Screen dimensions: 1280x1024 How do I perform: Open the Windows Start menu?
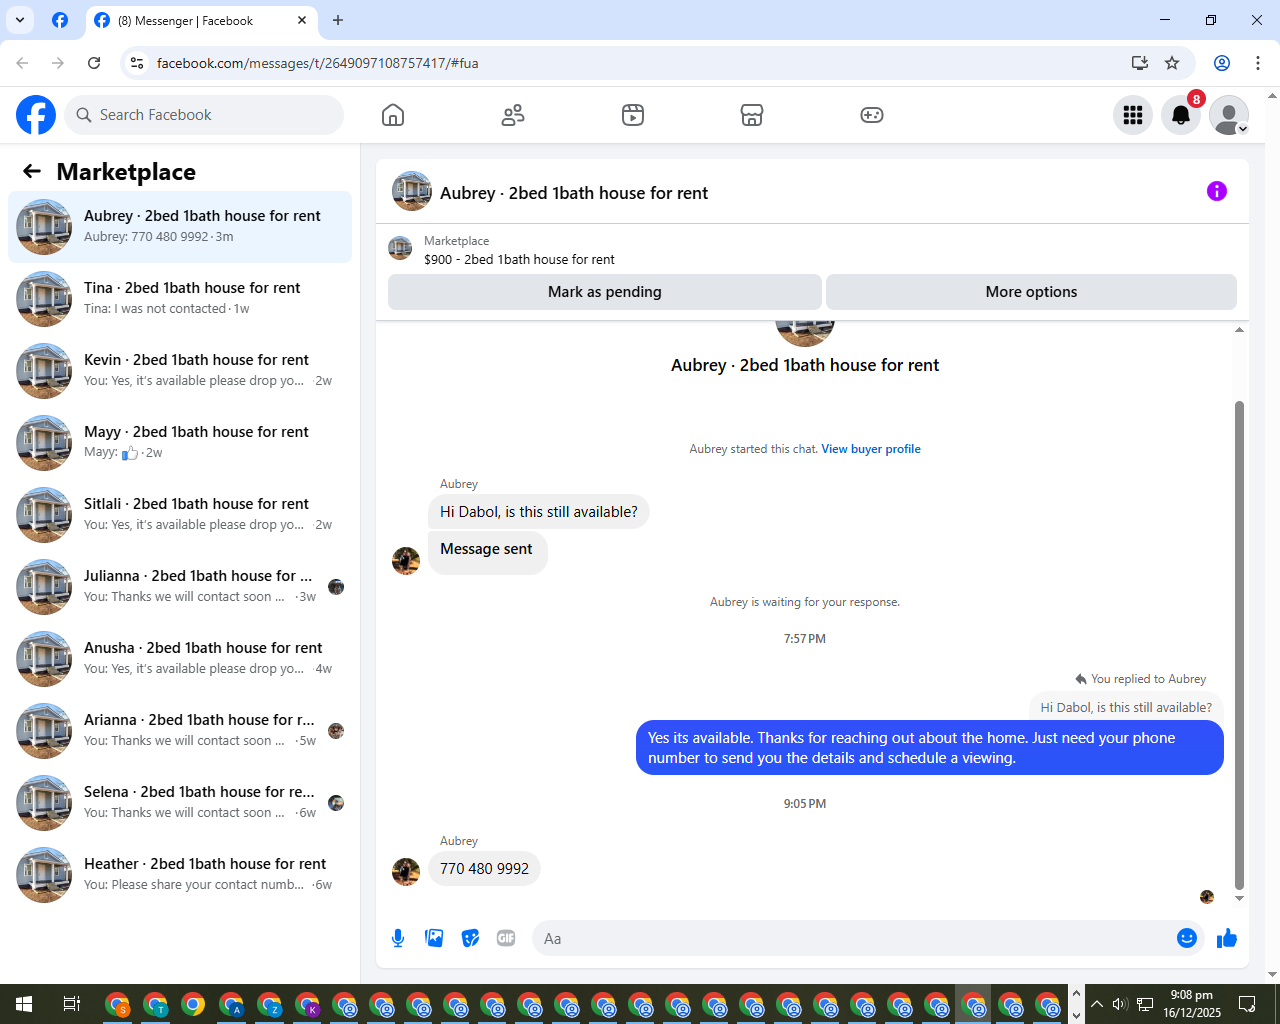point(24,1004)
